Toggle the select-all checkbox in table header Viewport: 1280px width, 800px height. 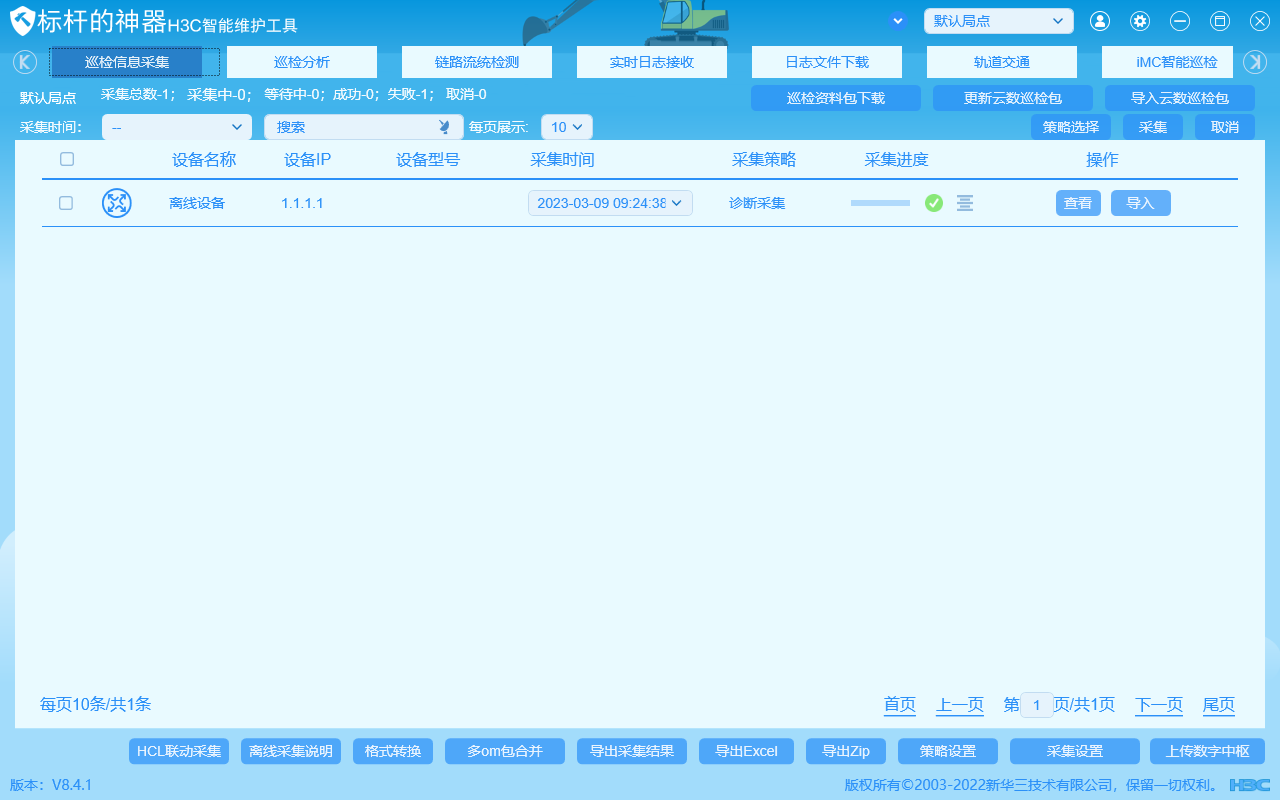coord(67,159)
